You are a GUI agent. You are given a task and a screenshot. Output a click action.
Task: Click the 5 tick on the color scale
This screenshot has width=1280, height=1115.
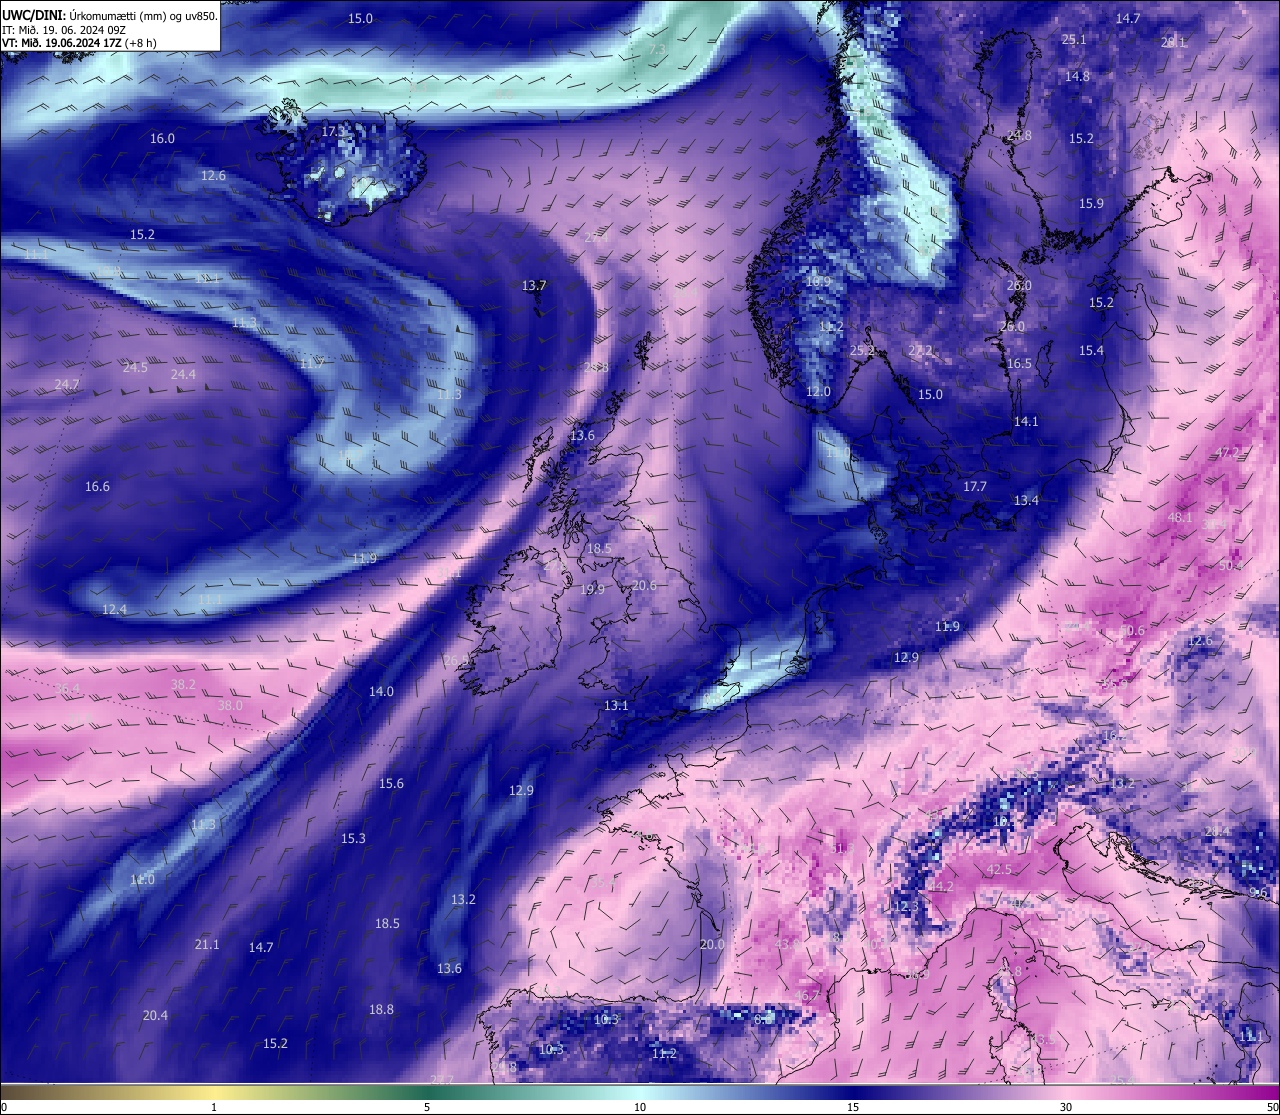point(427,1107)
